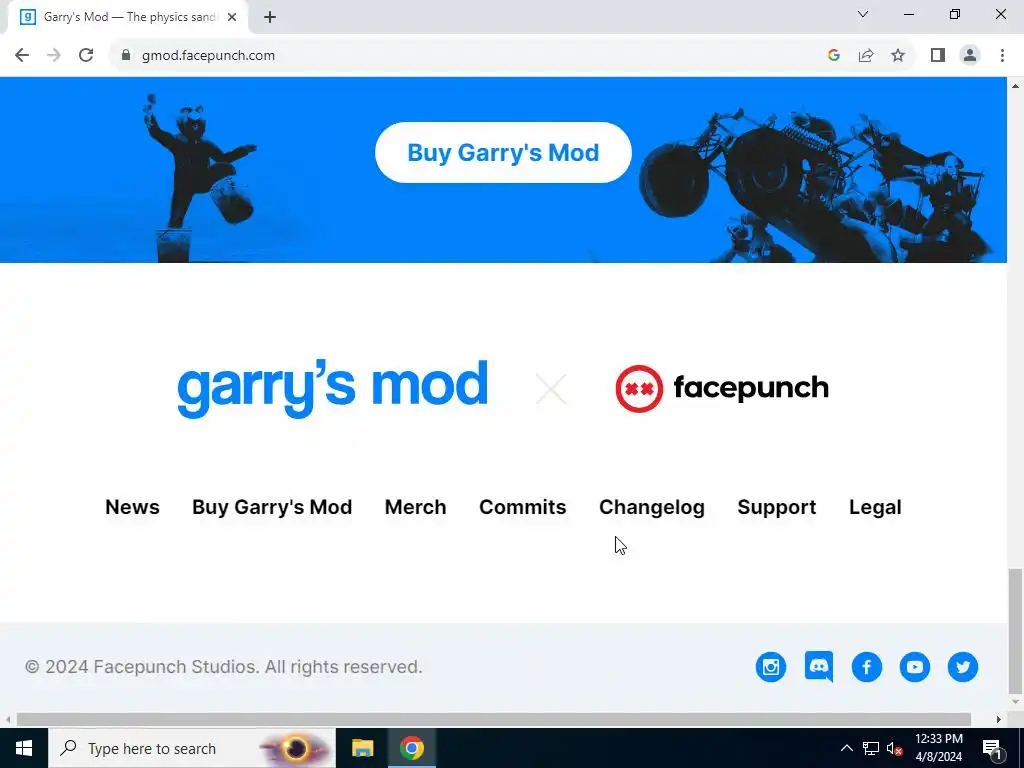
Task: Click the Google icon in address bar
Action: tap(833, 56)
